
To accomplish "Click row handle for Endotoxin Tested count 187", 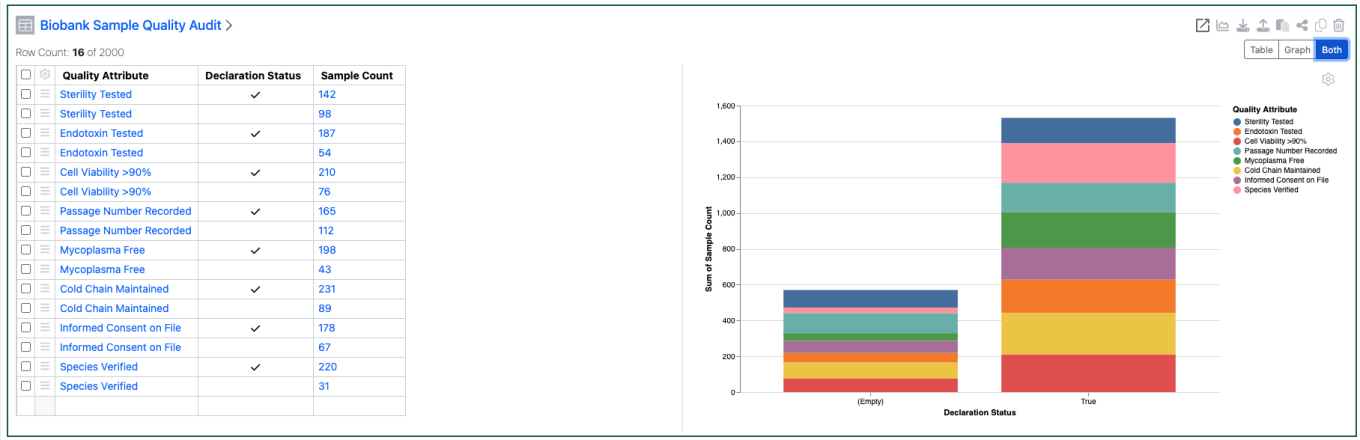I will [45, 133].
